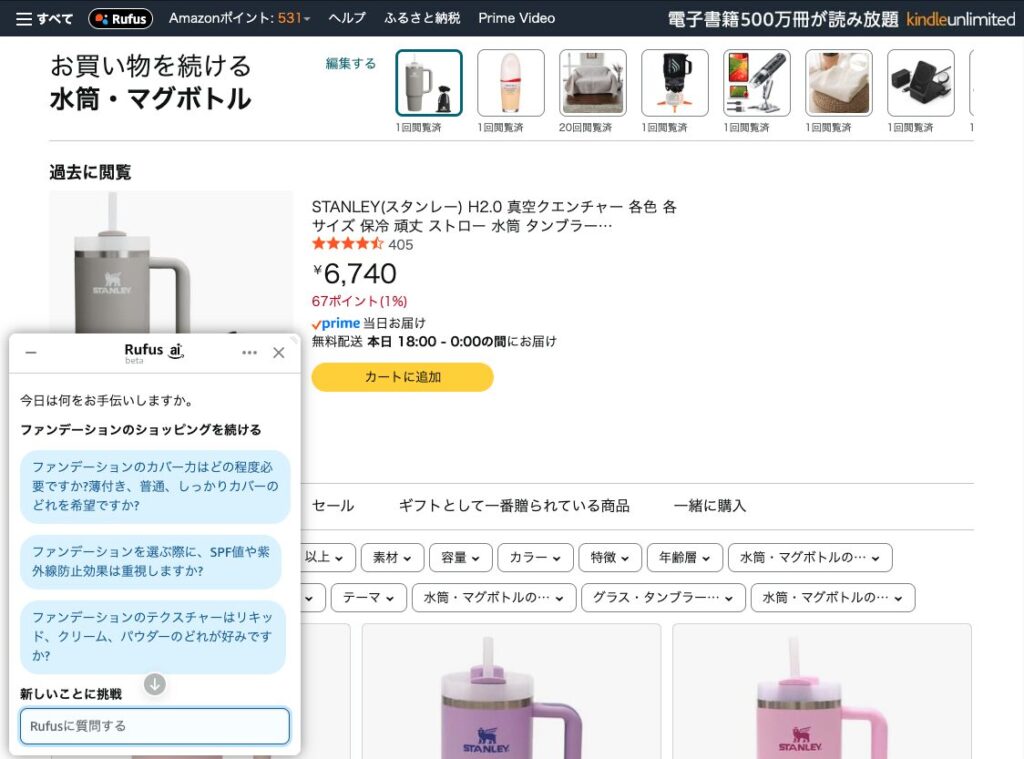
Task: Click the kindleunlimited banner logo
Action: [x=960, y=19]
